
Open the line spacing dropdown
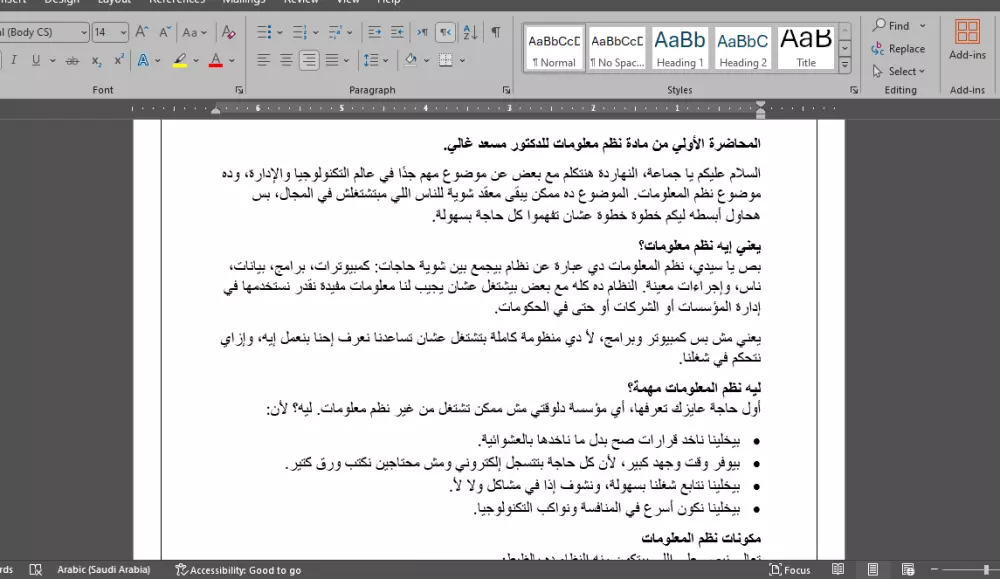374,60
